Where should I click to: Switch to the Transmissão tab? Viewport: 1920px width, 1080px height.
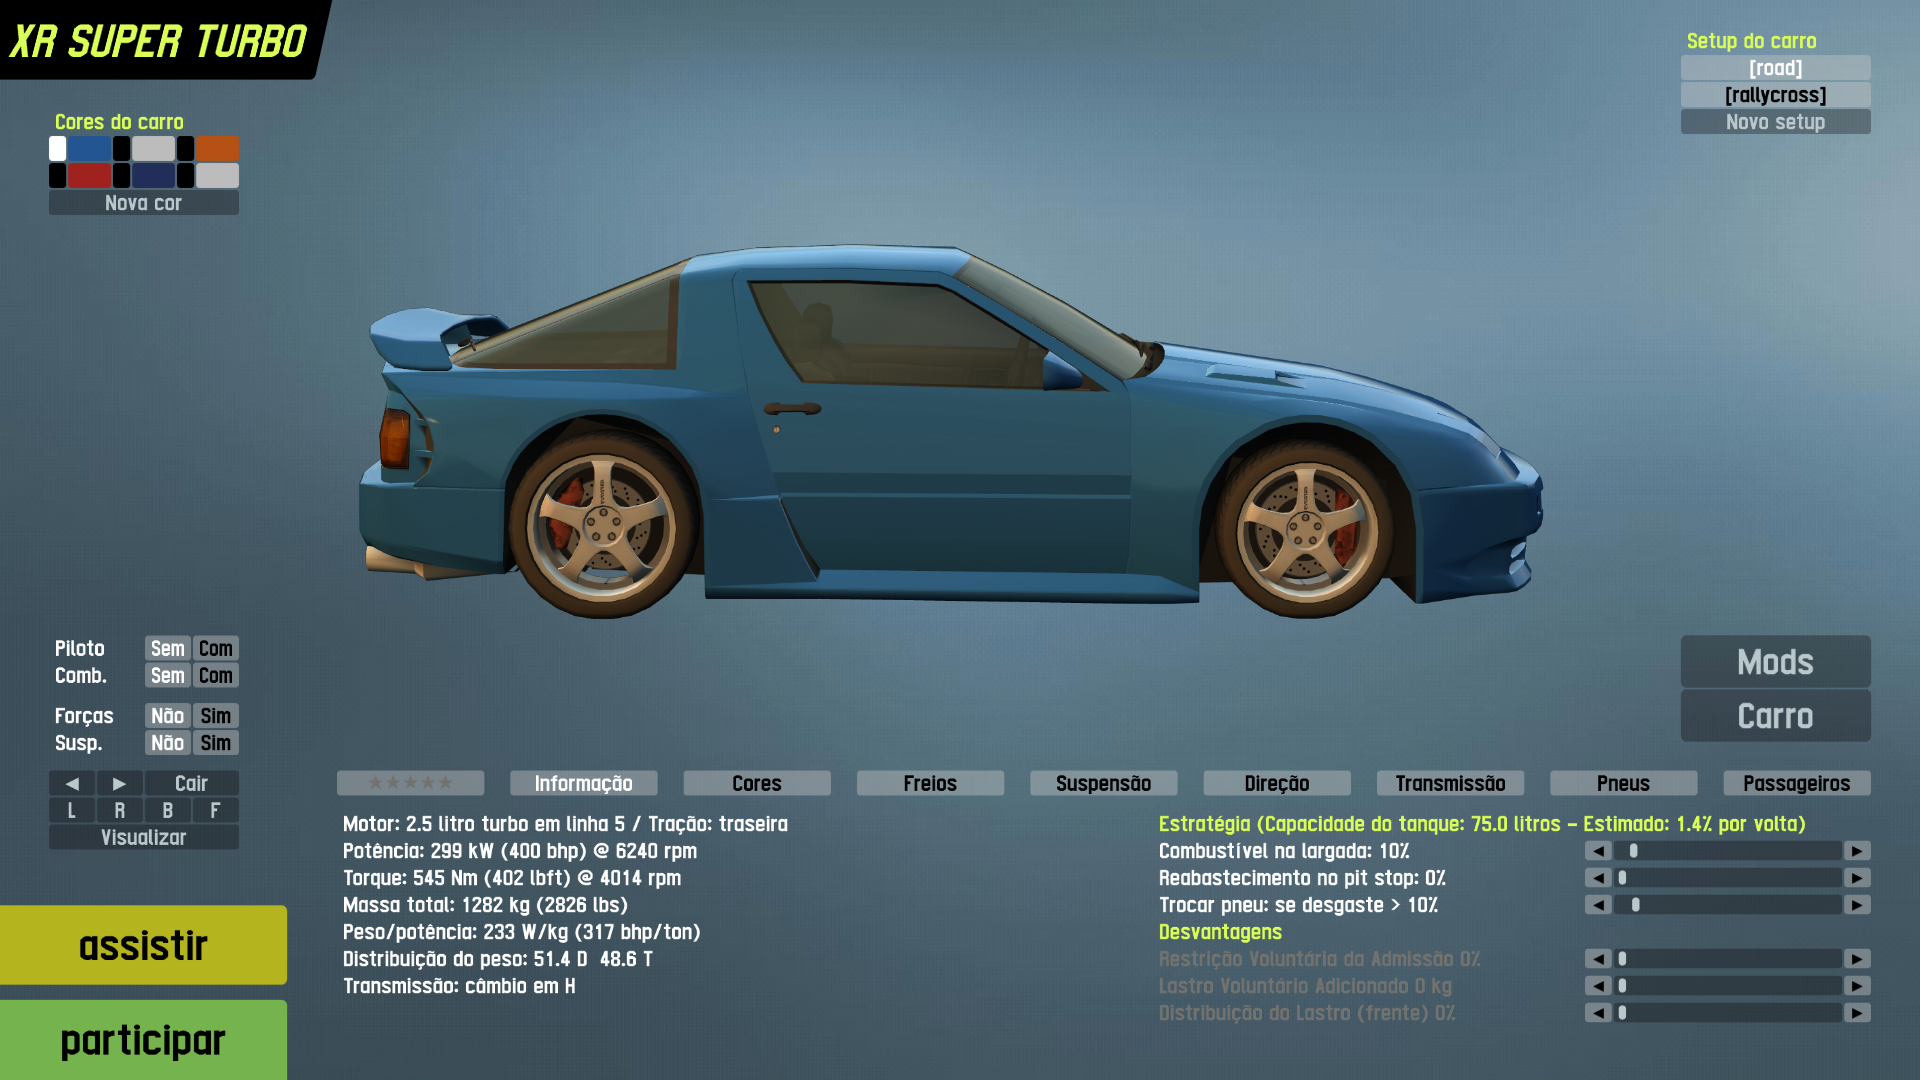pos(1450,783)
